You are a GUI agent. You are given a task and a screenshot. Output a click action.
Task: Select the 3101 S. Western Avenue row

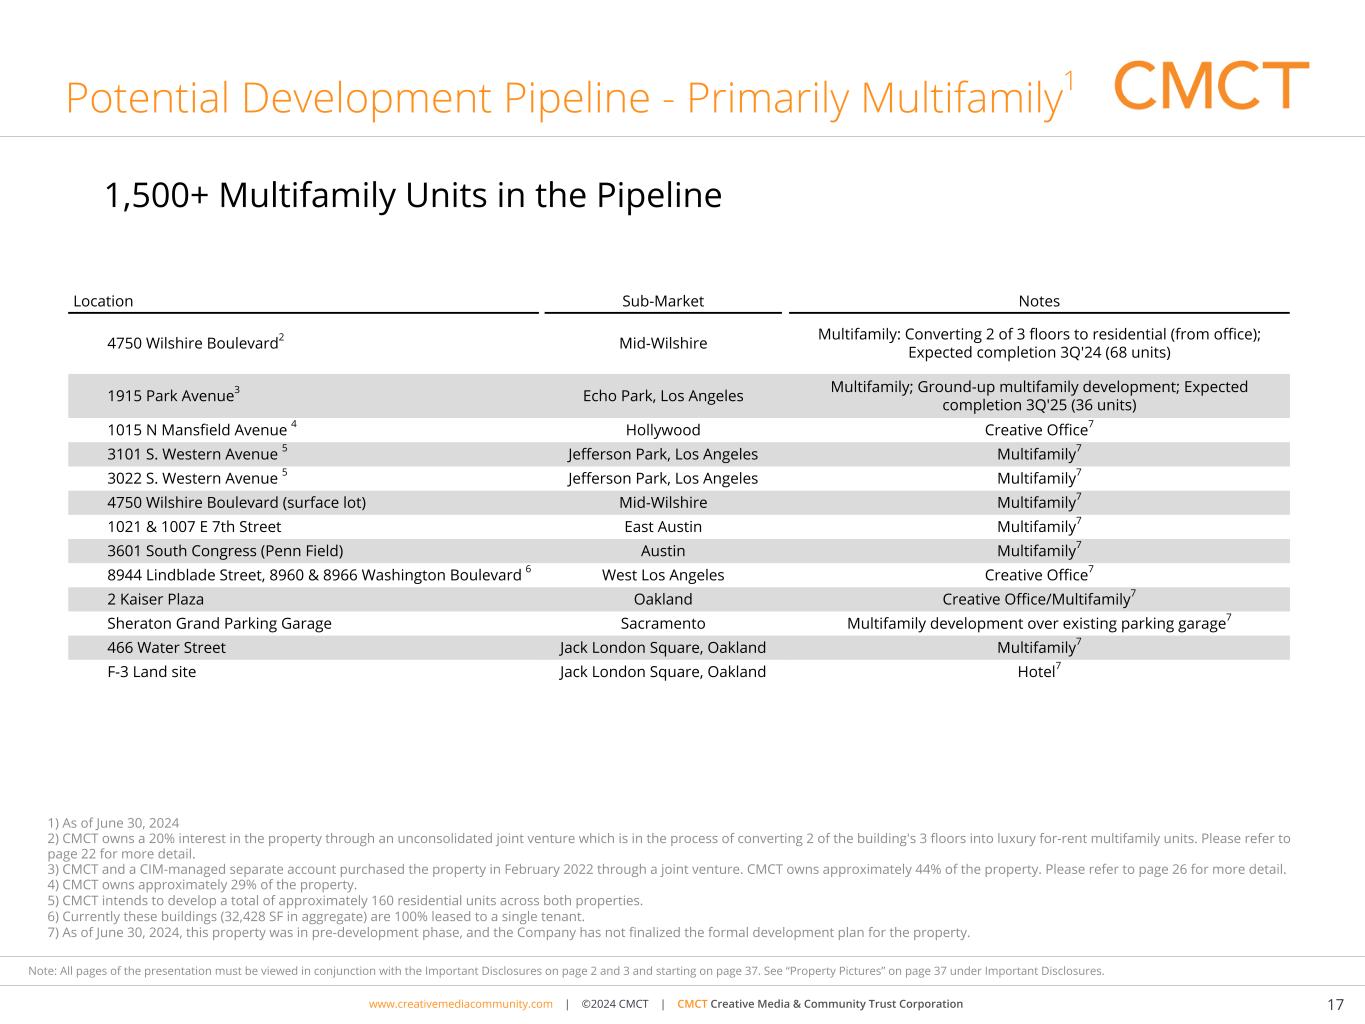click(192, 454)
